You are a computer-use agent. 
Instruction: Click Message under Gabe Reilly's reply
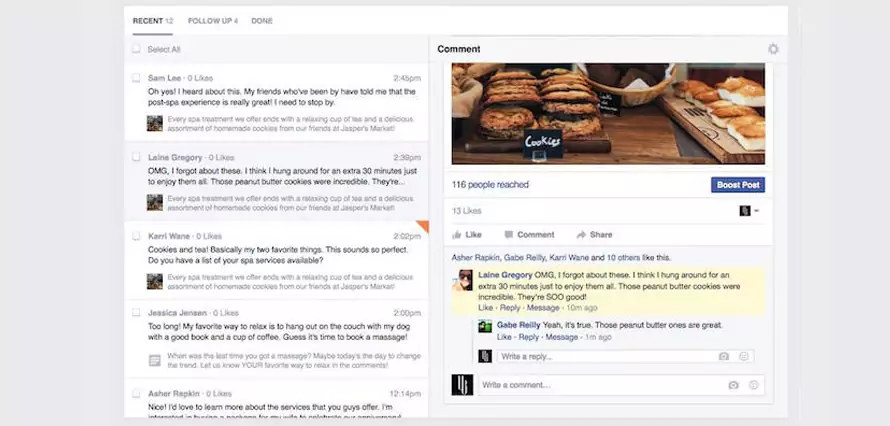point(562,337)
